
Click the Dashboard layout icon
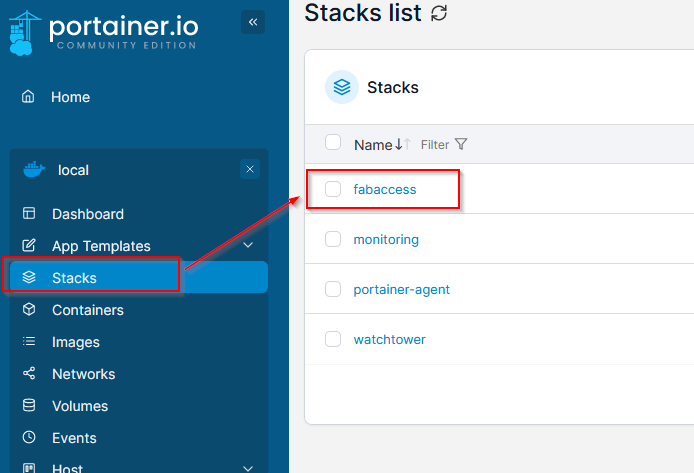pos(29,213)
